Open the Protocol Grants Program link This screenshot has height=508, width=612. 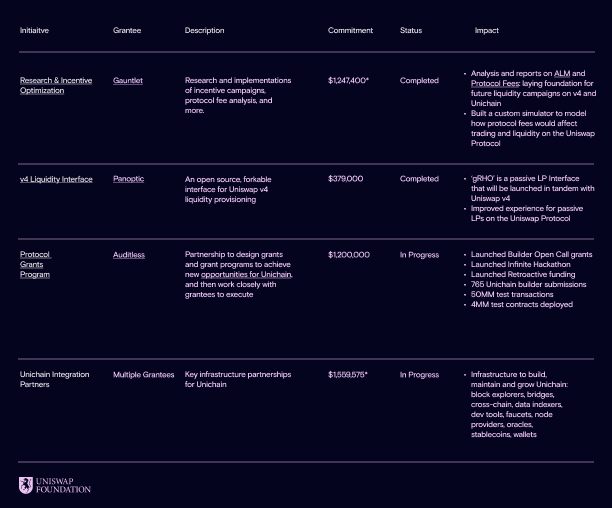point(35,265)
